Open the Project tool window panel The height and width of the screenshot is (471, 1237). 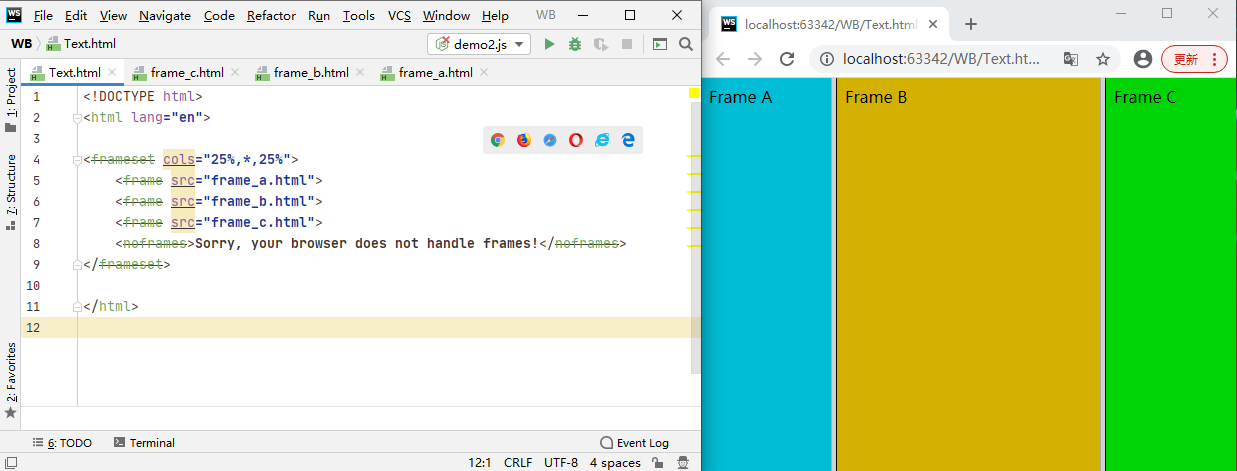point(11,93)
